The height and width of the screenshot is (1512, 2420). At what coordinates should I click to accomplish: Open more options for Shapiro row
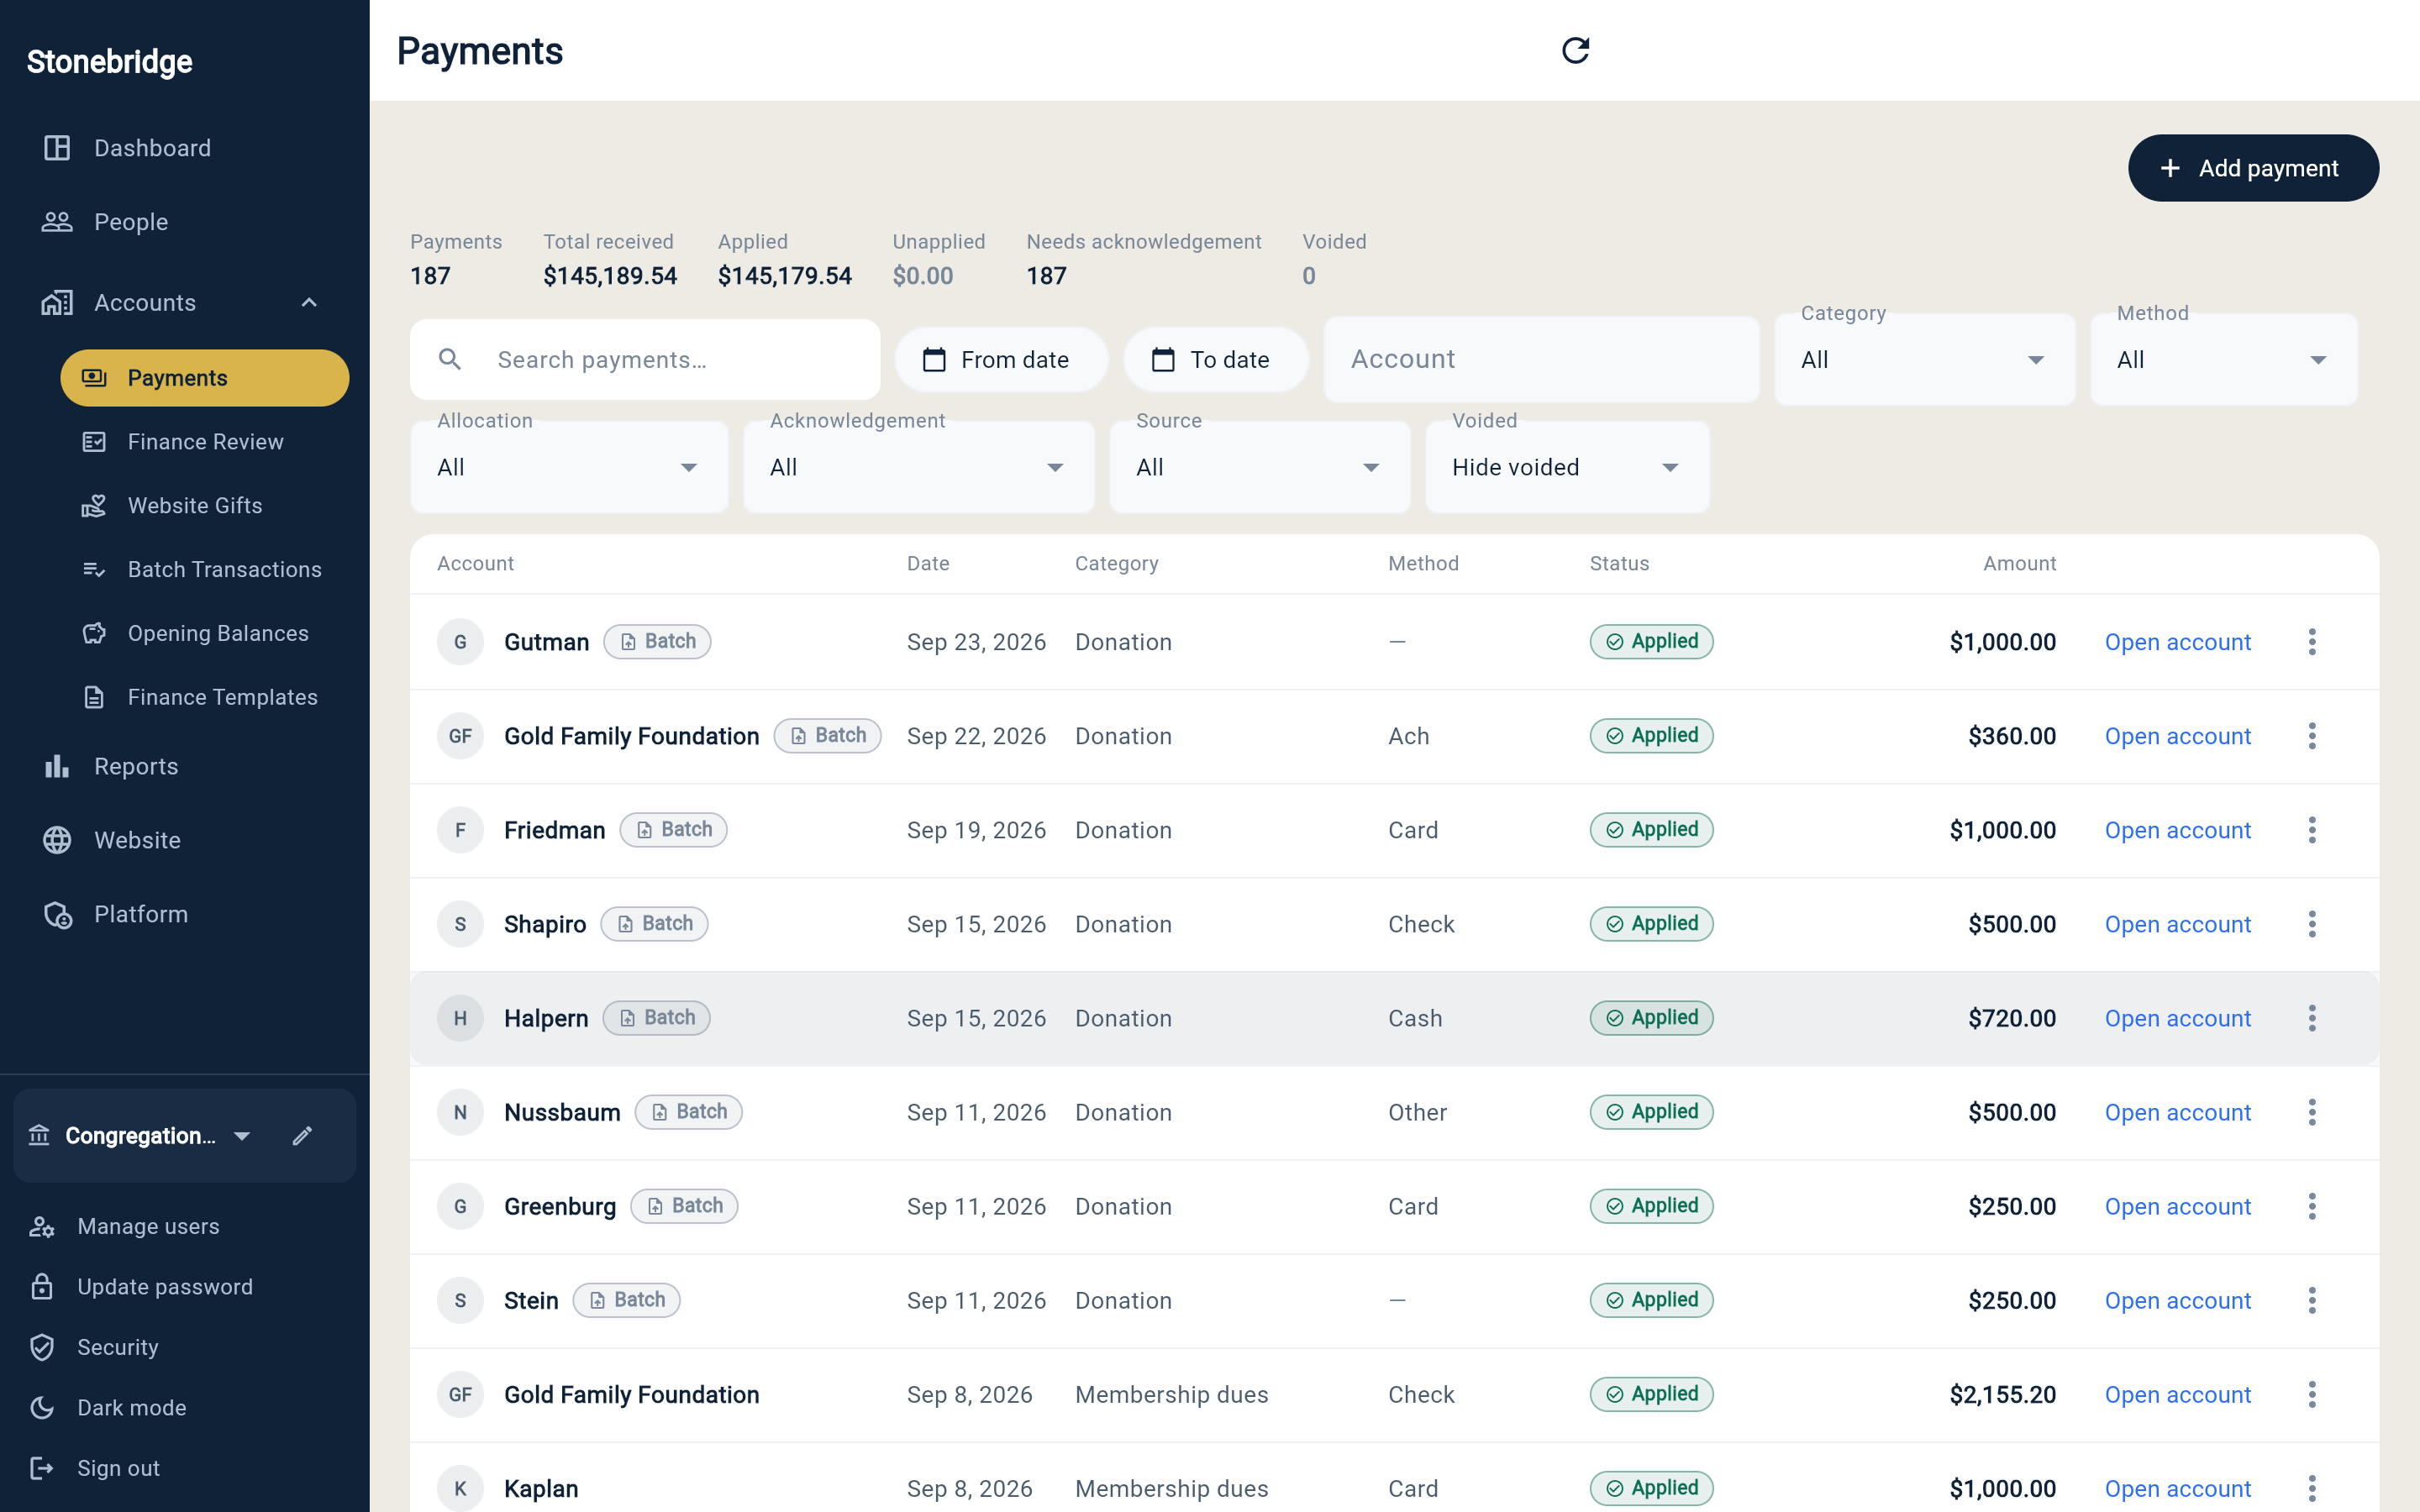coord(2312,924)
